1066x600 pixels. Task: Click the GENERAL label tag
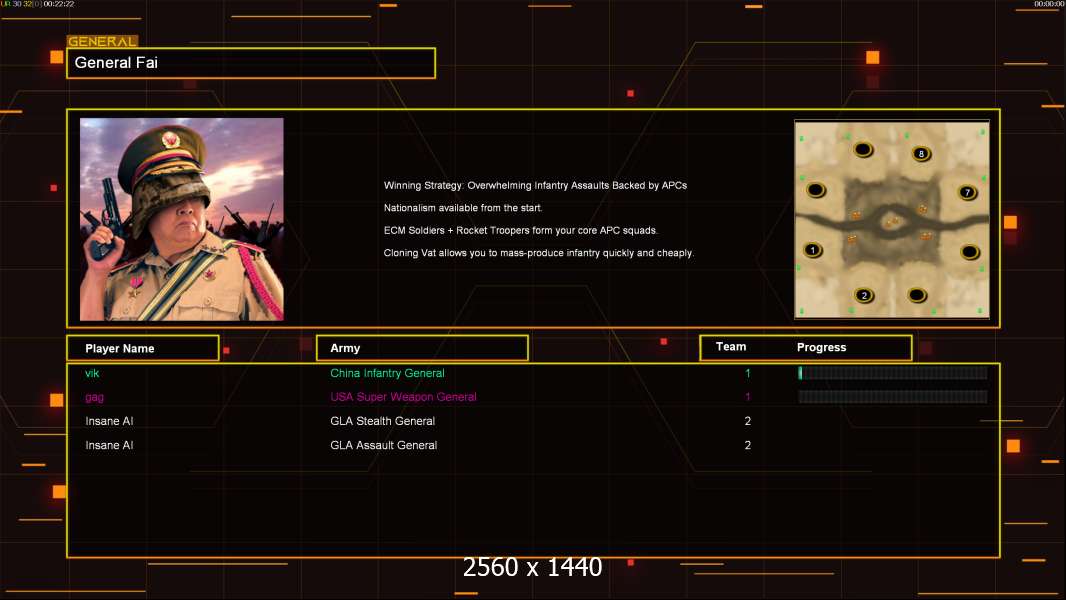click(102, 41)
